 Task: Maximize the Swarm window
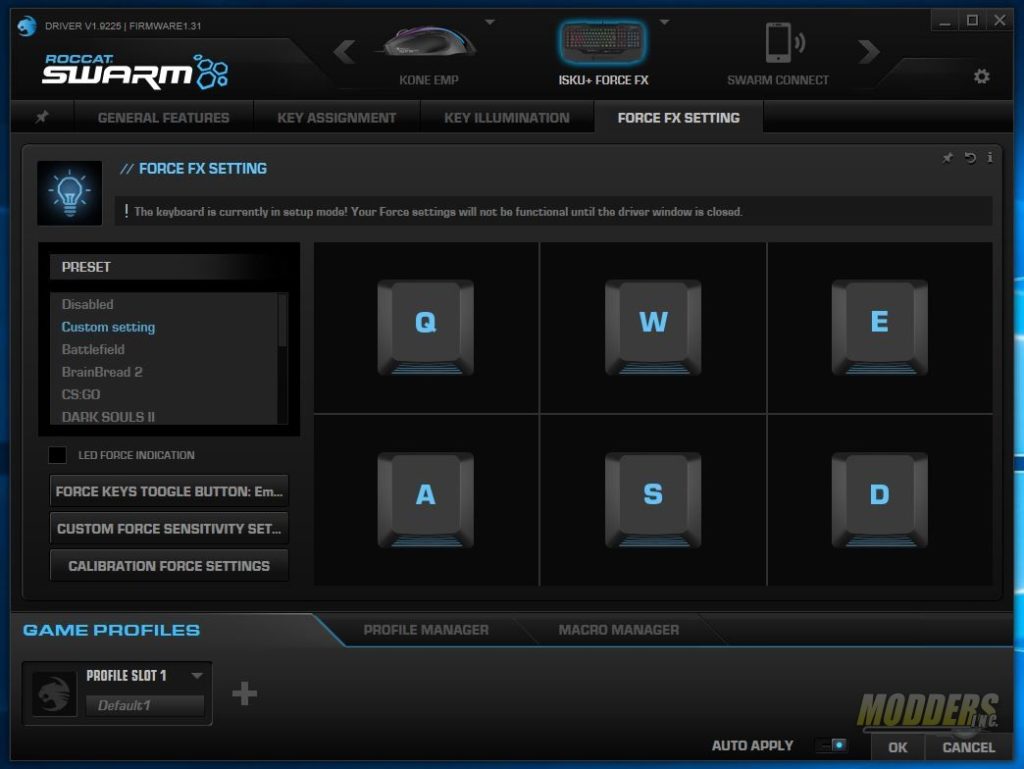point(972,21)
